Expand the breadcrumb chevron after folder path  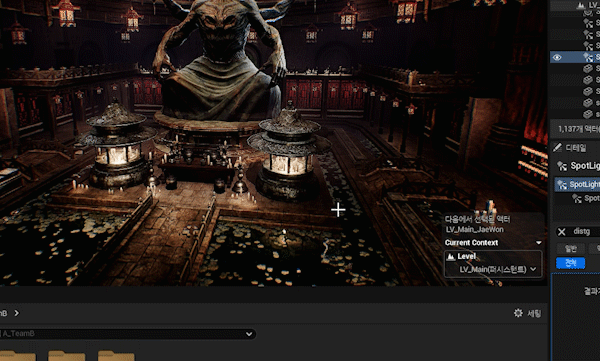[x=16, y=313]
